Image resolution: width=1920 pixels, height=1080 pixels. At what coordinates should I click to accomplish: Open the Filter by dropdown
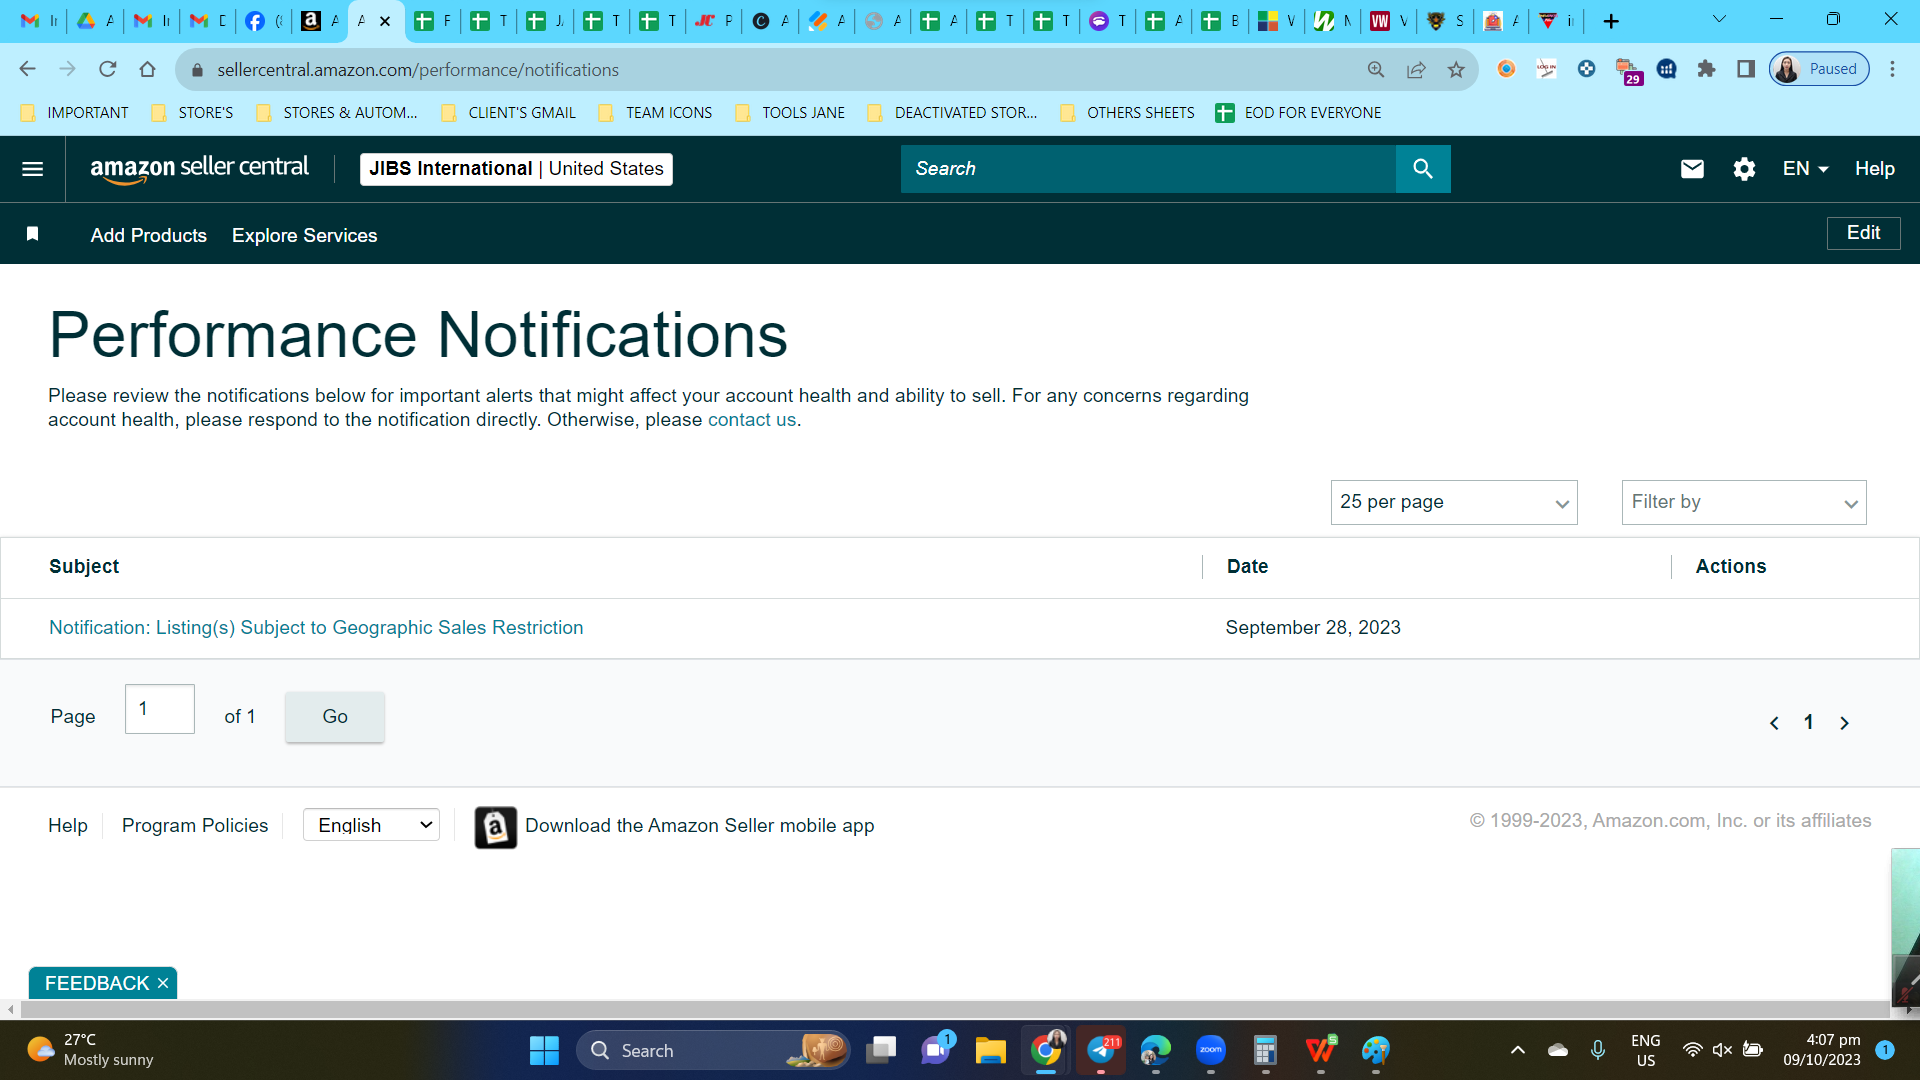1744,502
